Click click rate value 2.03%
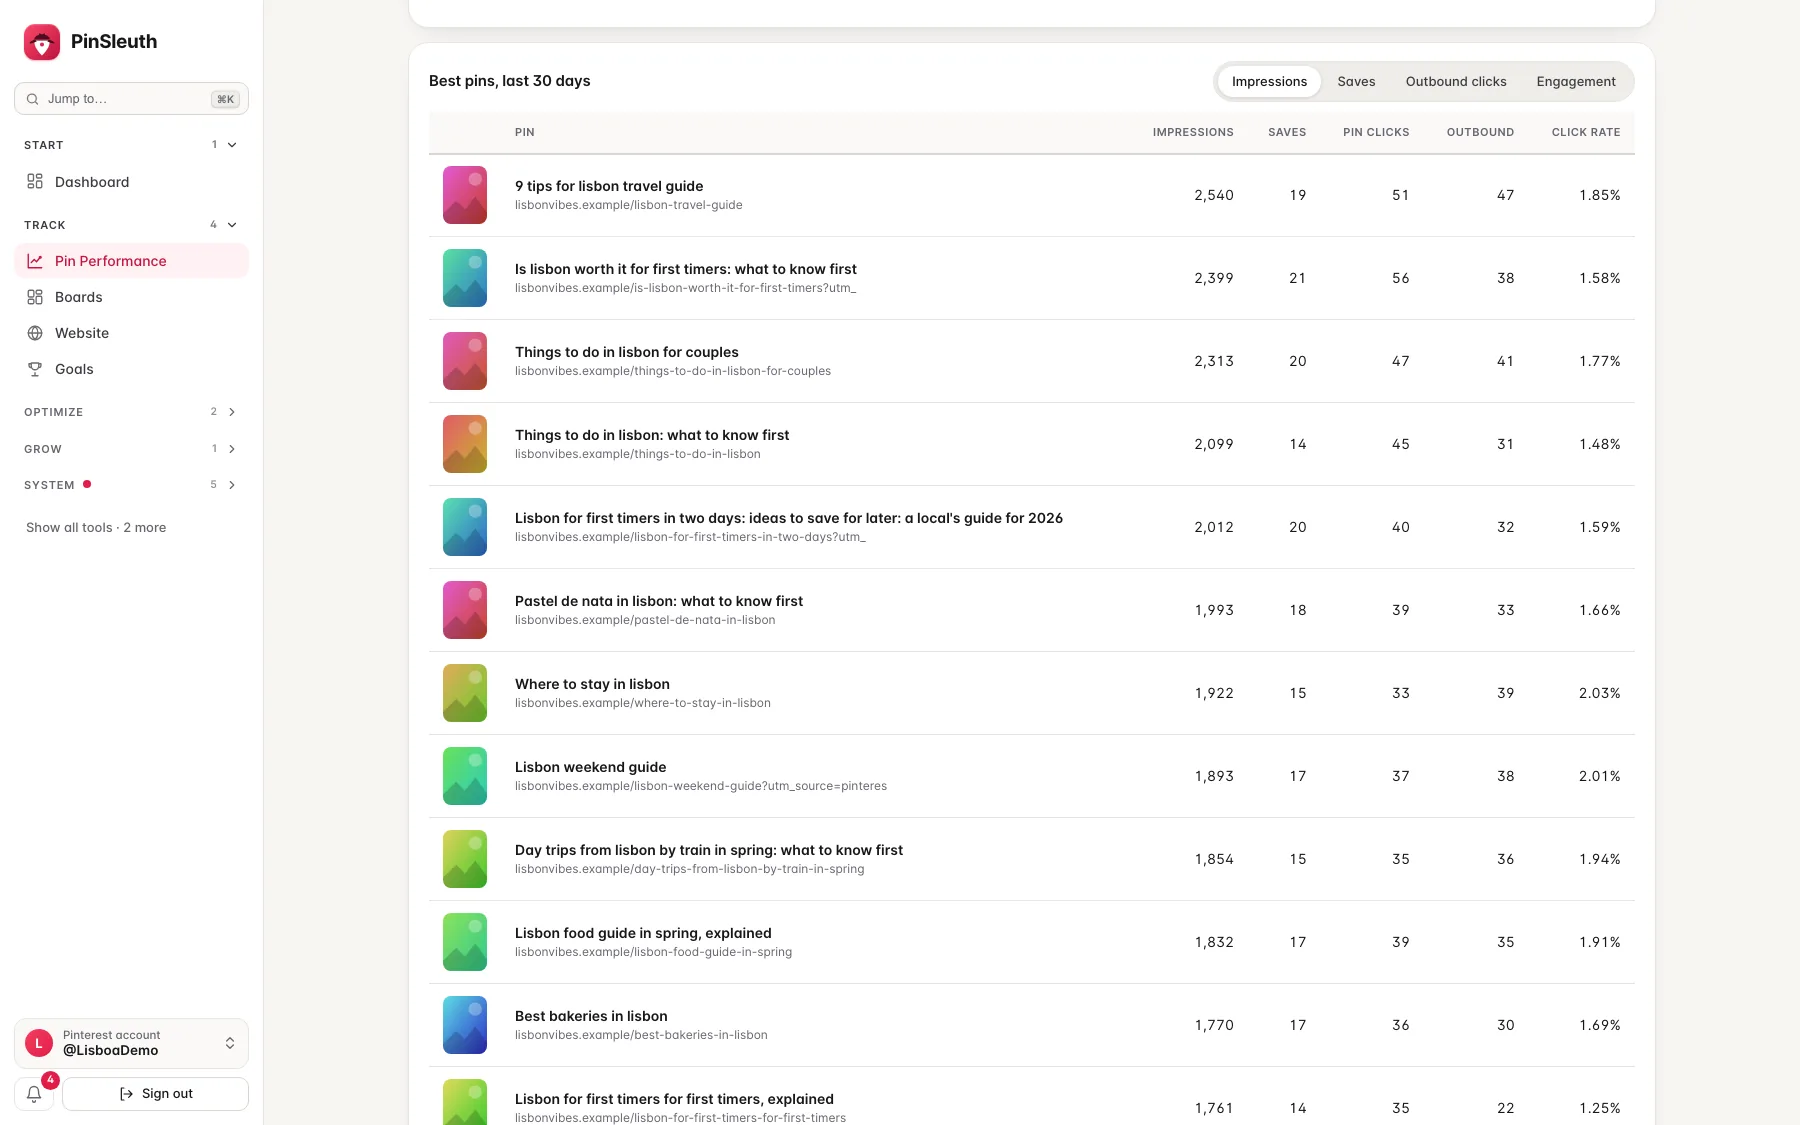This screenshot has height=1125, width=1800. [1600, 693]
